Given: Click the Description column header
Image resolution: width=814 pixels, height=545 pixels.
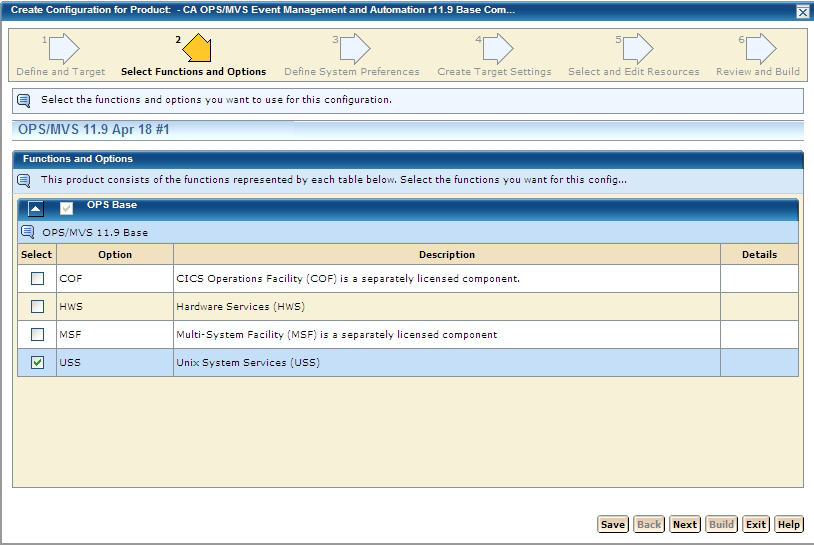Looking at the screenshot, I should pos(447,254).
